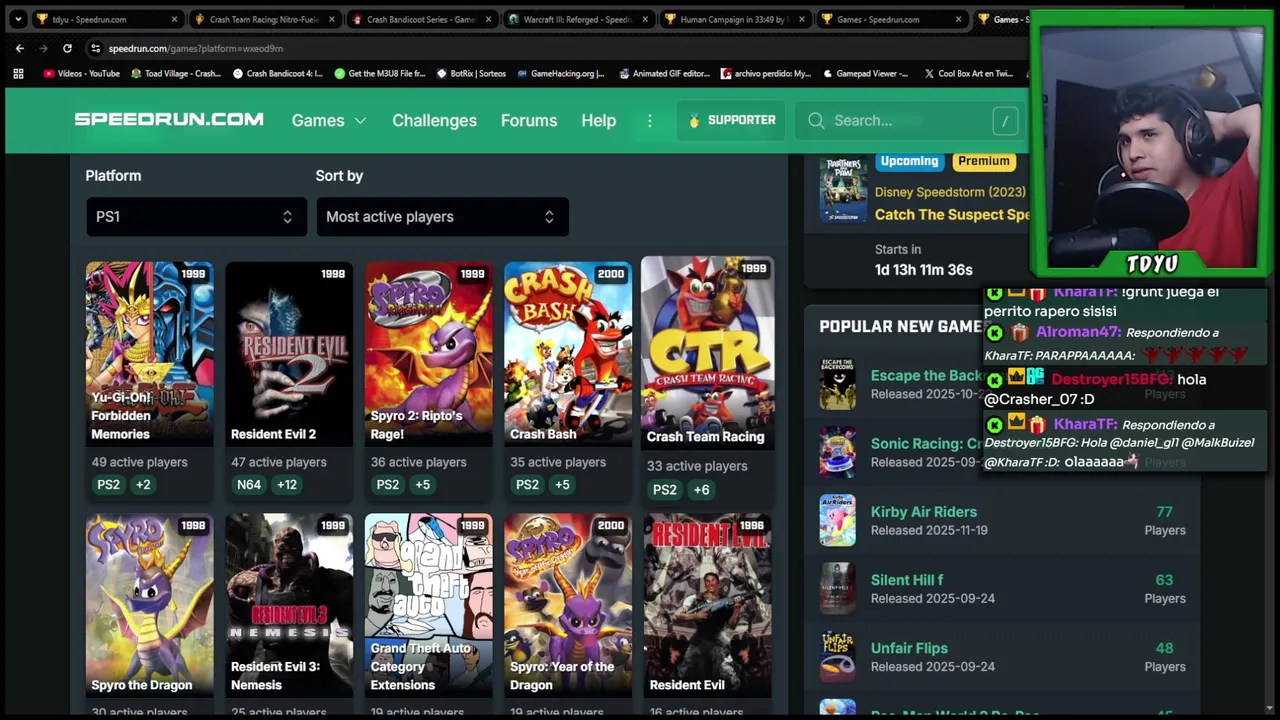The height and width of the screenshot is (720, 1280).
Task: Click the SUPPORTER button
Action: [731, 120]
